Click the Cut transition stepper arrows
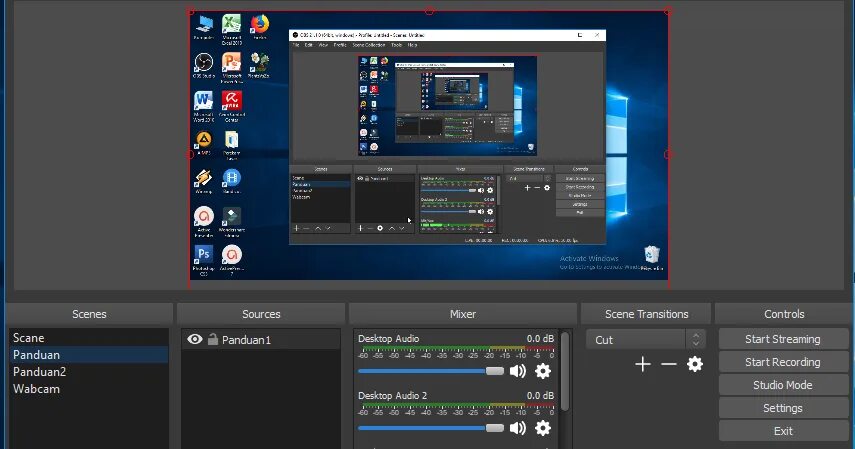855x449 pixels. click(x=696, y=339)
